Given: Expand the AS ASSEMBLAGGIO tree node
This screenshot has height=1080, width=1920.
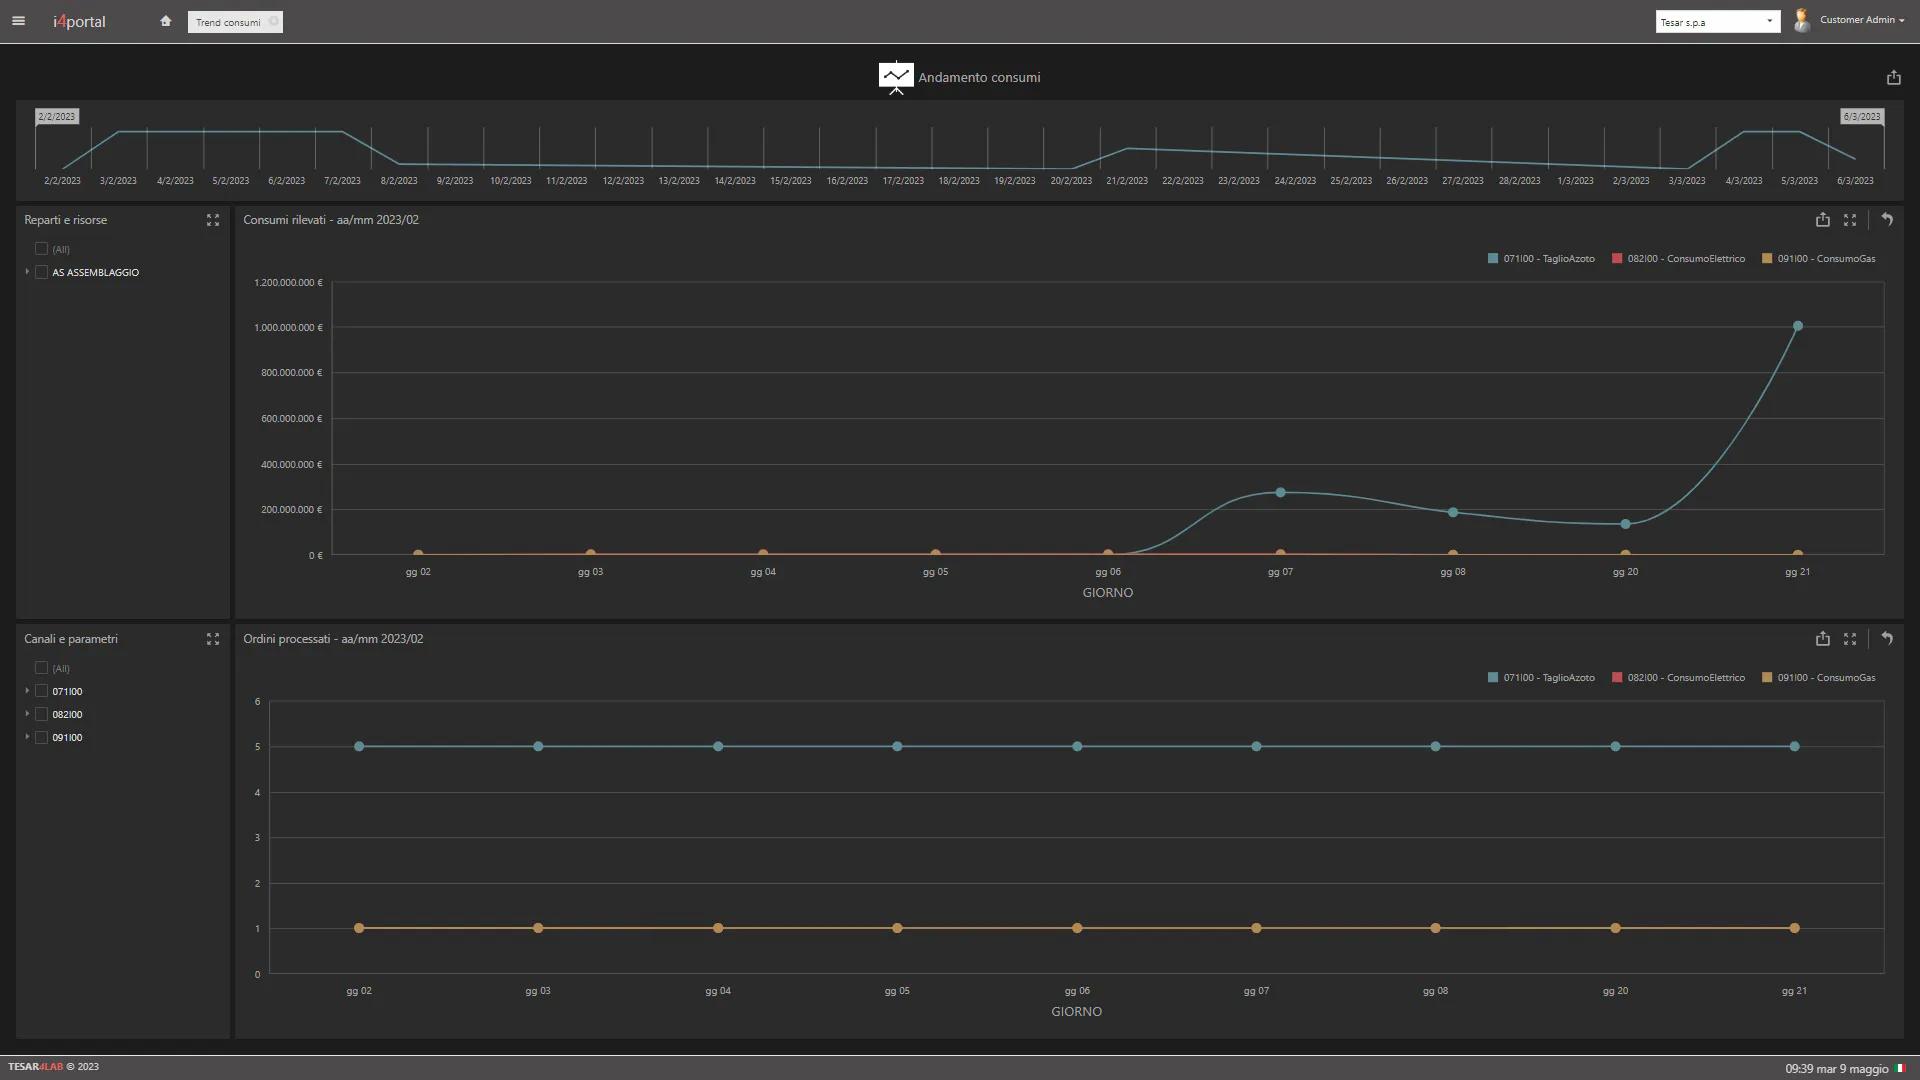Looking at the screenshot, I should pyautogui.click(x=27, y=272).
